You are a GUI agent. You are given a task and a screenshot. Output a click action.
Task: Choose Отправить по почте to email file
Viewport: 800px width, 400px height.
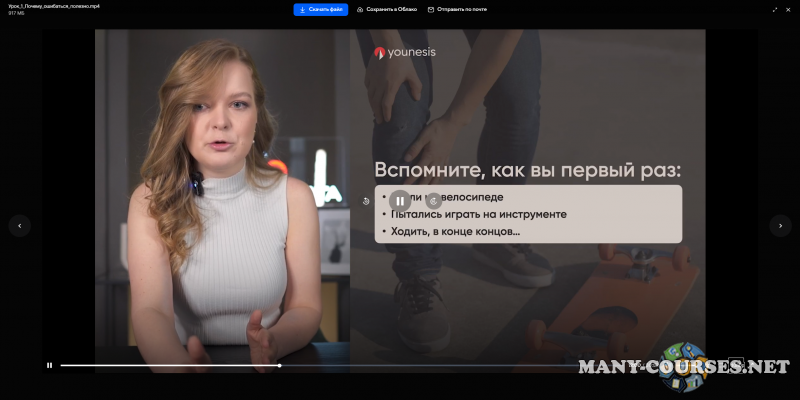tap(457, 9)
